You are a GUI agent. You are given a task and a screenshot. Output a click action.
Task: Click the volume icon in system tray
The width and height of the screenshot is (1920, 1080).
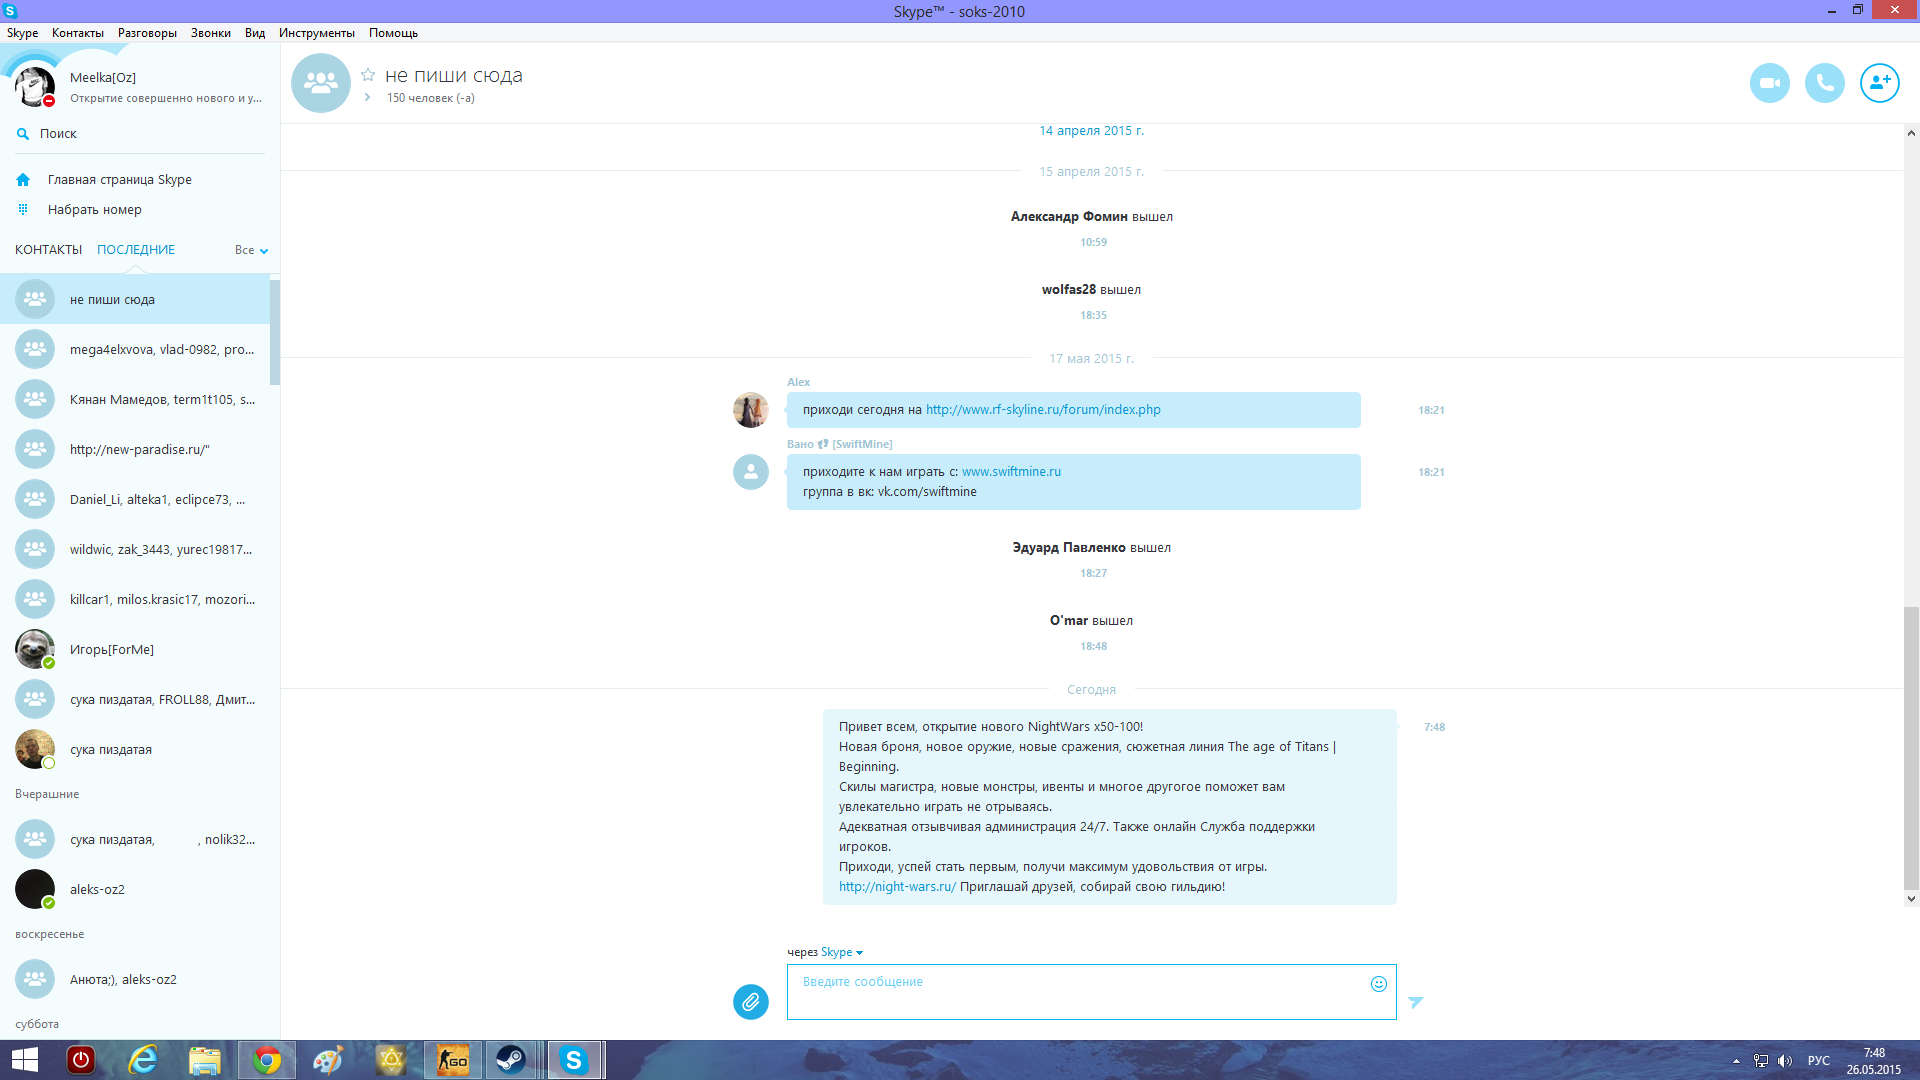pos(1785,1061)
